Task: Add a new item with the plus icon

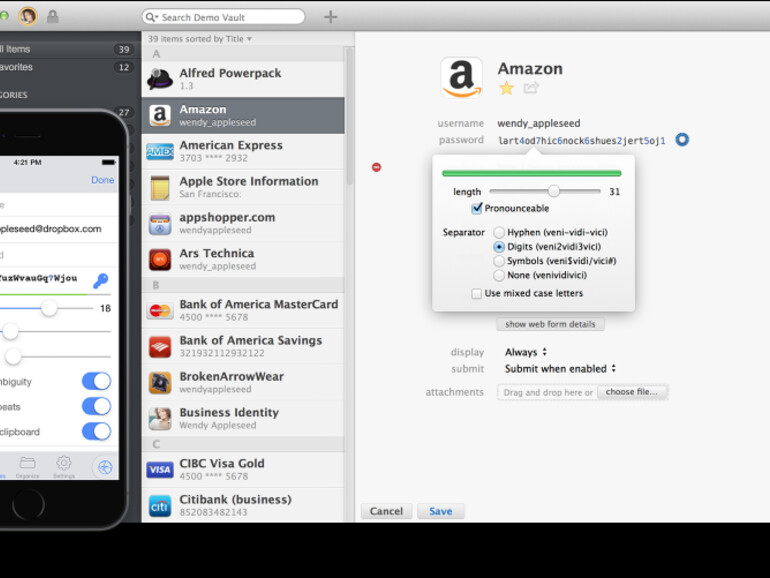Action: (x=330, y=17)
